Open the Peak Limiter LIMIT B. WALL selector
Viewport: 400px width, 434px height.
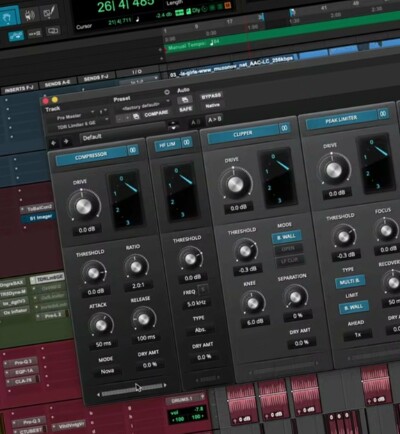[x=354, y=307]
